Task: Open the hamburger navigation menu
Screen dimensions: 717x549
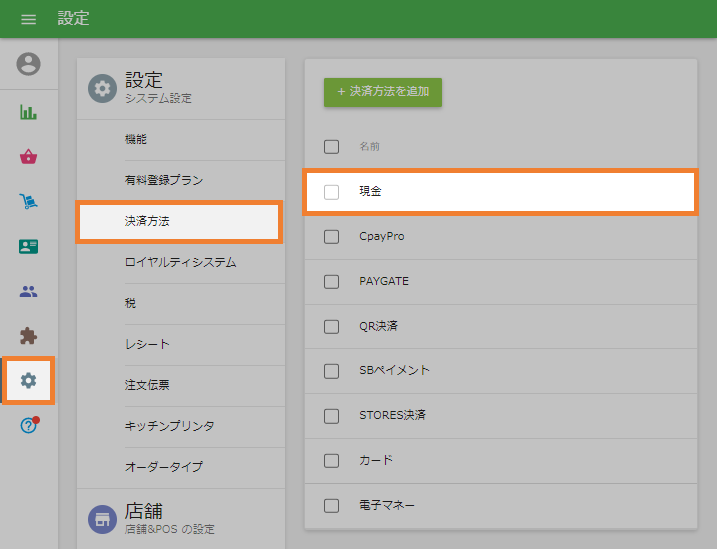Action: point(28,19)
